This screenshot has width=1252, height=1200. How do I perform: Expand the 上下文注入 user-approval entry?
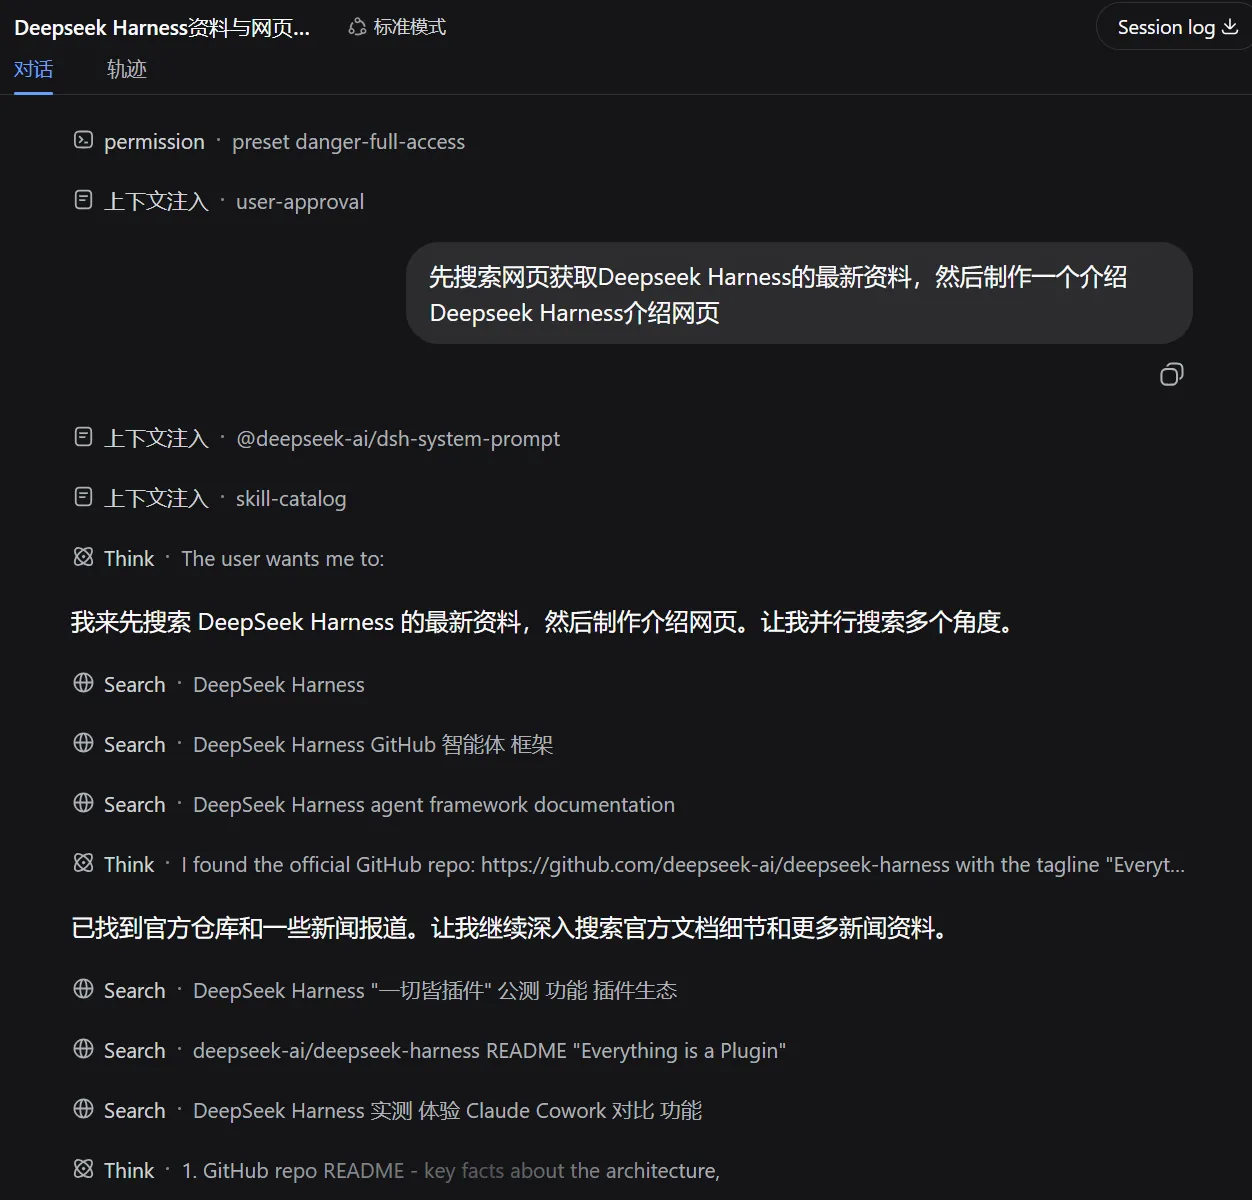[x=219, y=201]
